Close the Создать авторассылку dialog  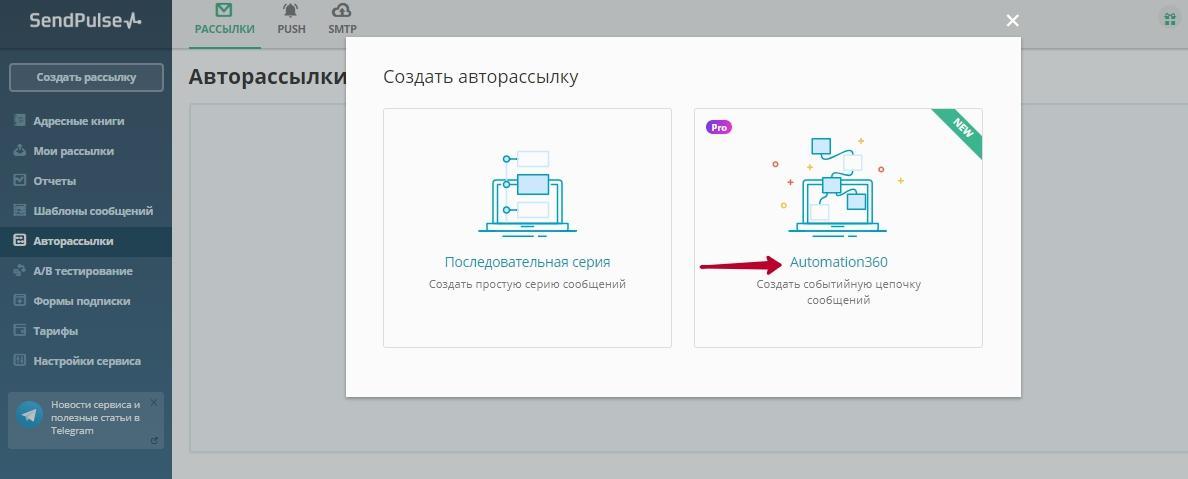(x=1012, y=20)
